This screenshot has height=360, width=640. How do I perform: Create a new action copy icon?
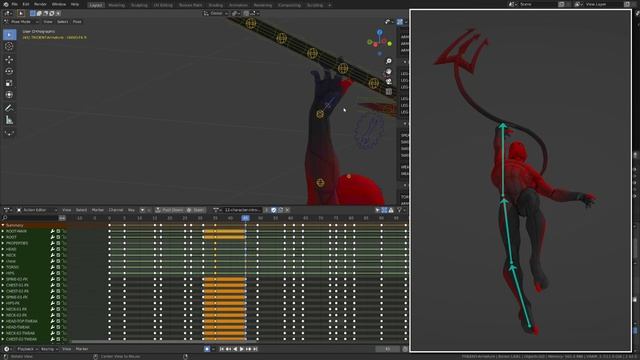[x=280, y=210]
